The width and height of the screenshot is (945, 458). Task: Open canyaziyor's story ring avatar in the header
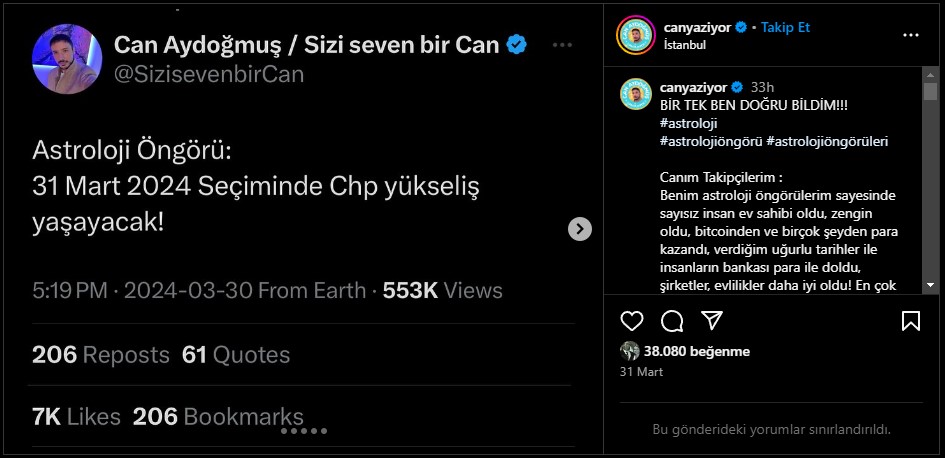pos(636,35)
